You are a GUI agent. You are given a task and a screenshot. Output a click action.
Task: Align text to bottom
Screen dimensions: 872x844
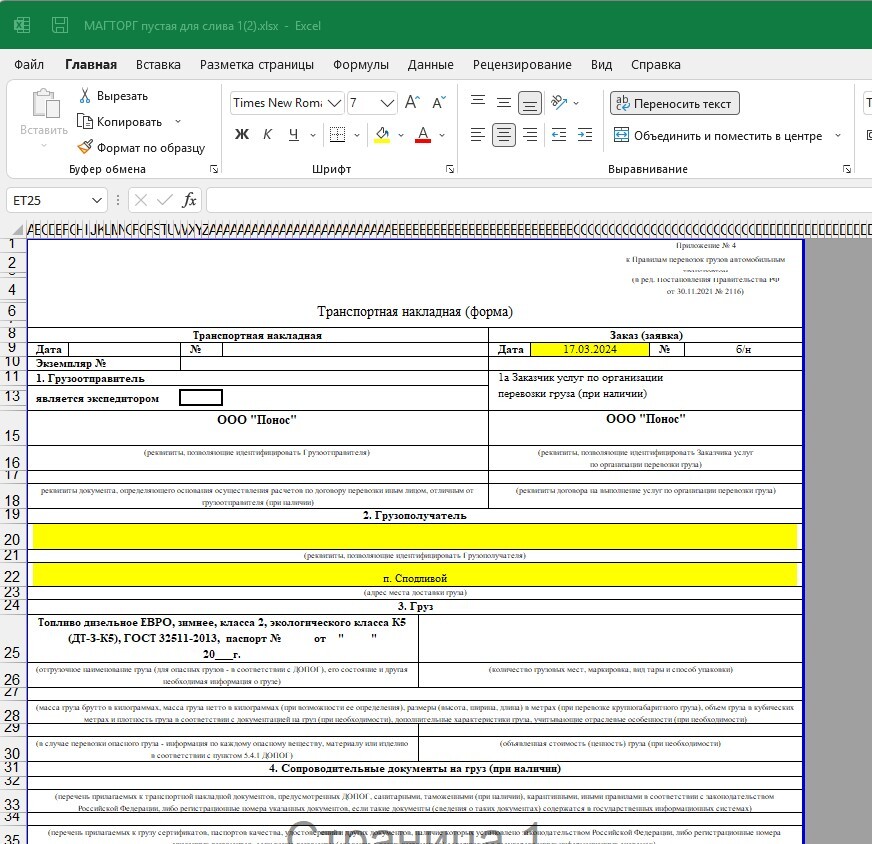tap(530, 103)
